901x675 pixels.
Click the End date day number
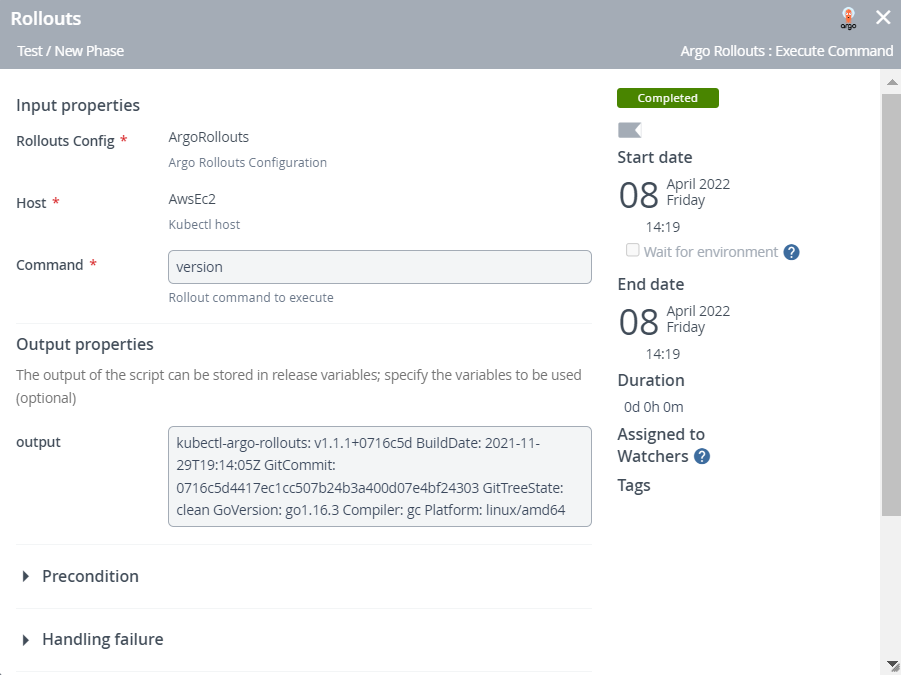pos(638,322)
